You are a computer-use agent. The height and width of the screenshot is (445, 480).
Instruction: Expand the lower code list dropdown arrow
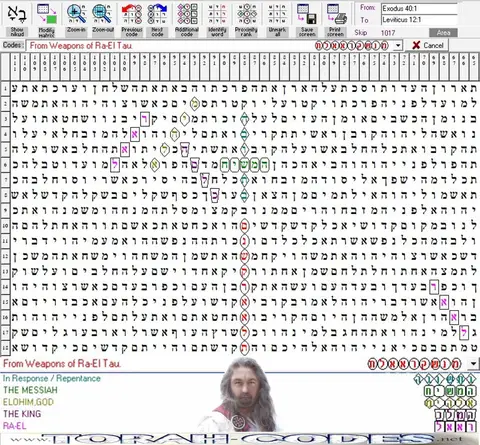473,364
